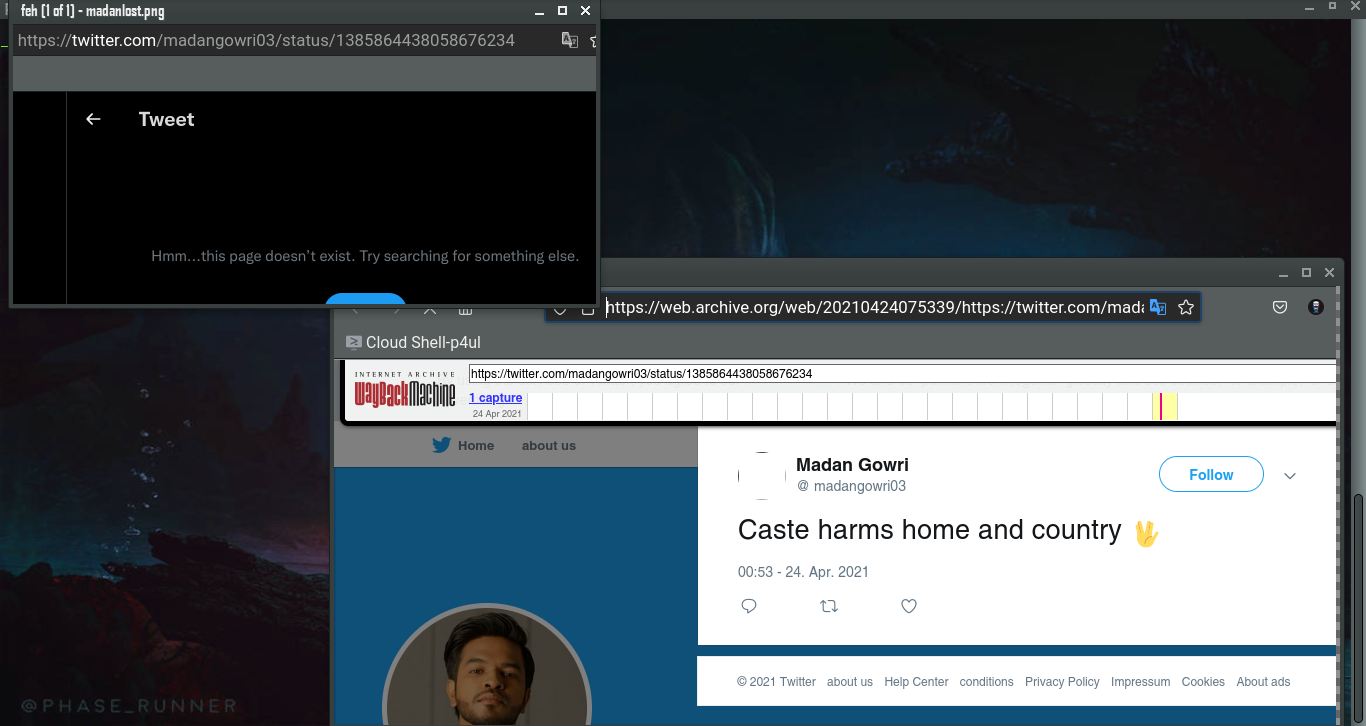The image size is (1366, 726).
Task: Click Home in the archived Twitter nav
Action: pyautogui.click(x=476, y=446)
